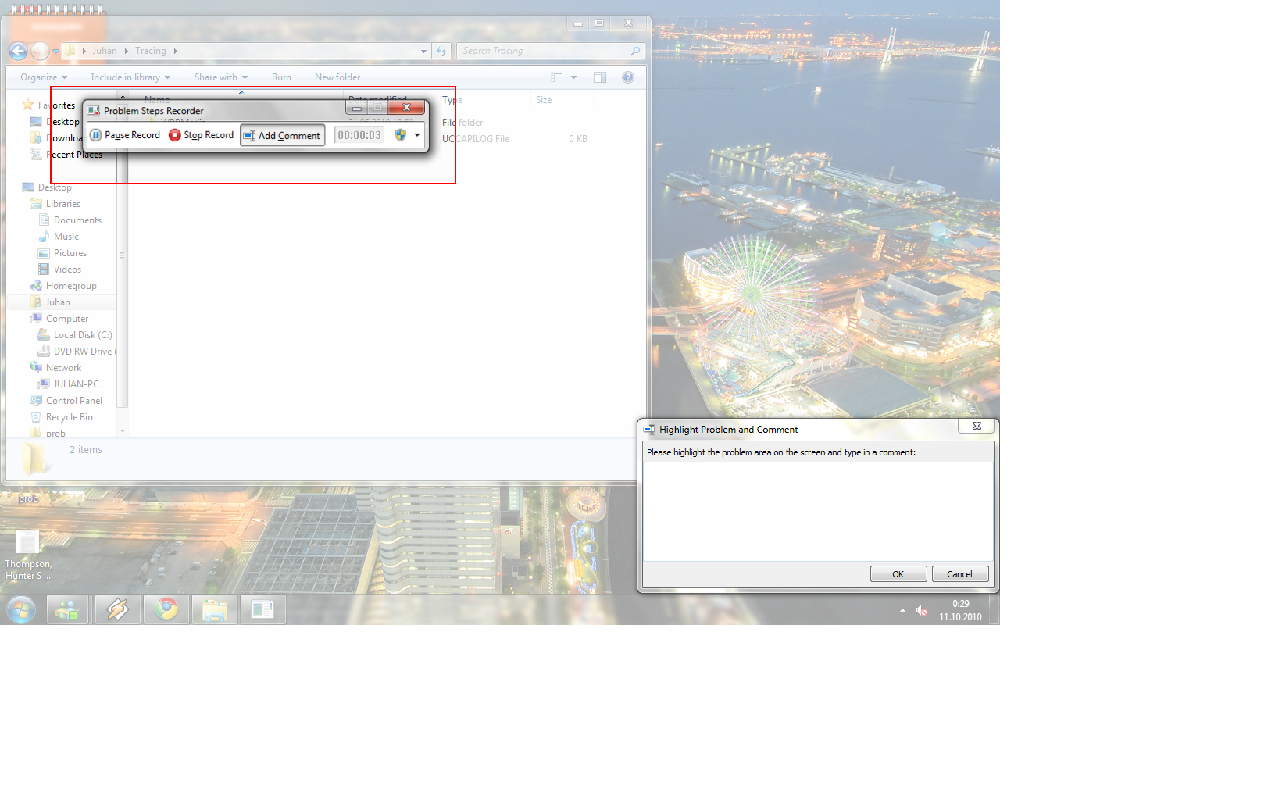
Task: Open the Thompson, Hunter S desktop file
Action: tap(28, 555)
